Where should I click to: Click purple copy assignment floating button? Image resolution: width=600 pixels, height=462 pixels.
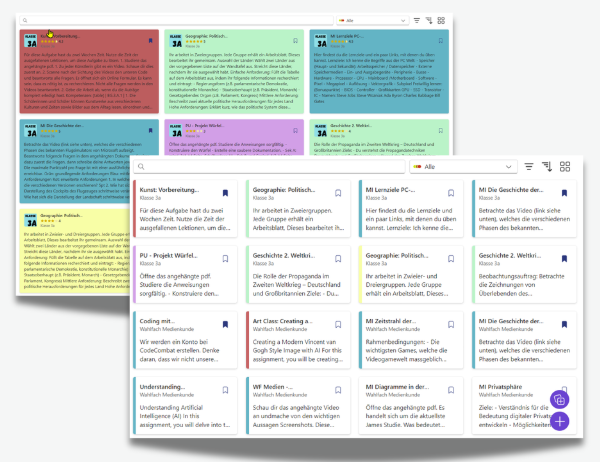(x=559, y=400)
